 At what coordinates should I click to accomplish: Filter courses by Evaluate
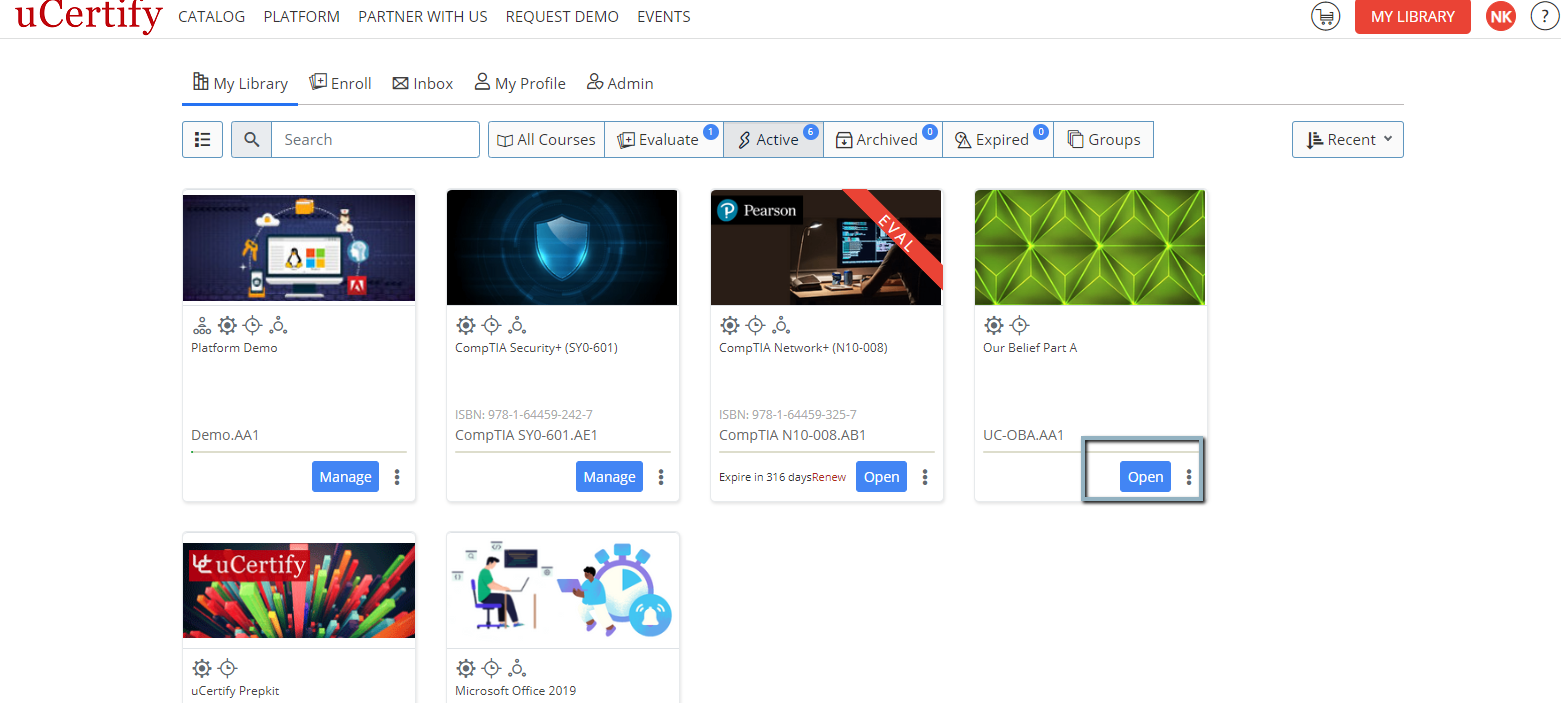663,140
